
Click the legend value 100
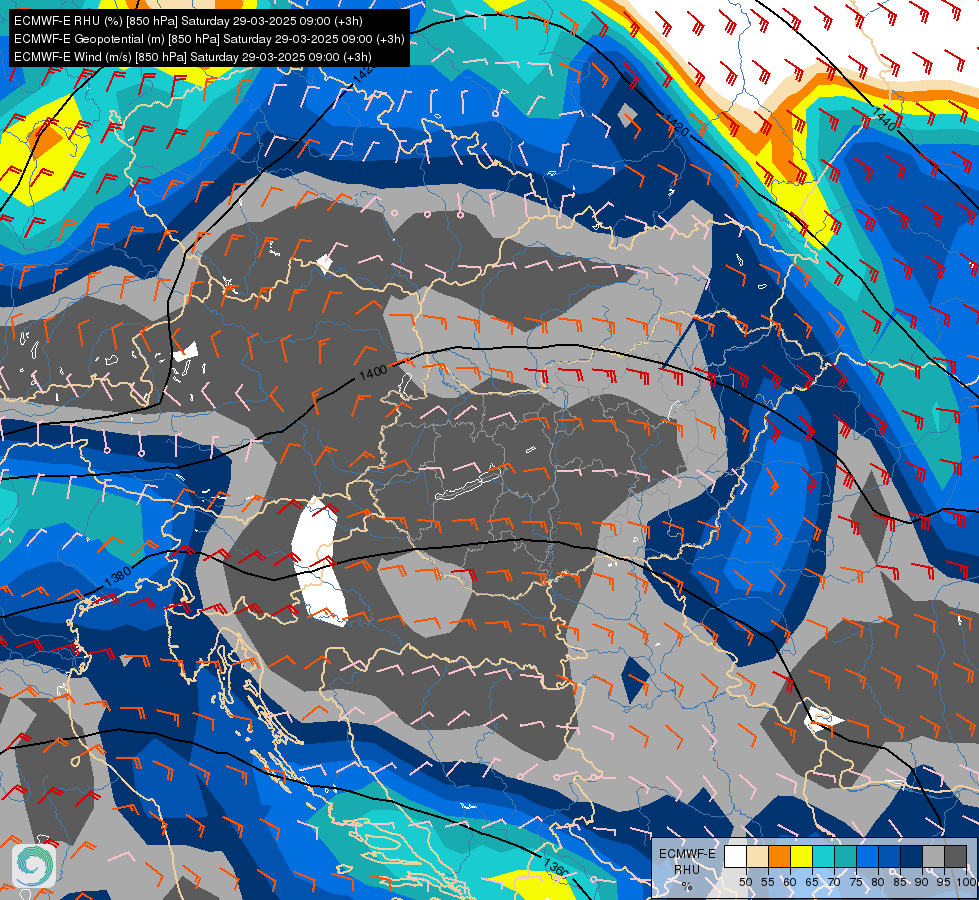tap(966, 882)
